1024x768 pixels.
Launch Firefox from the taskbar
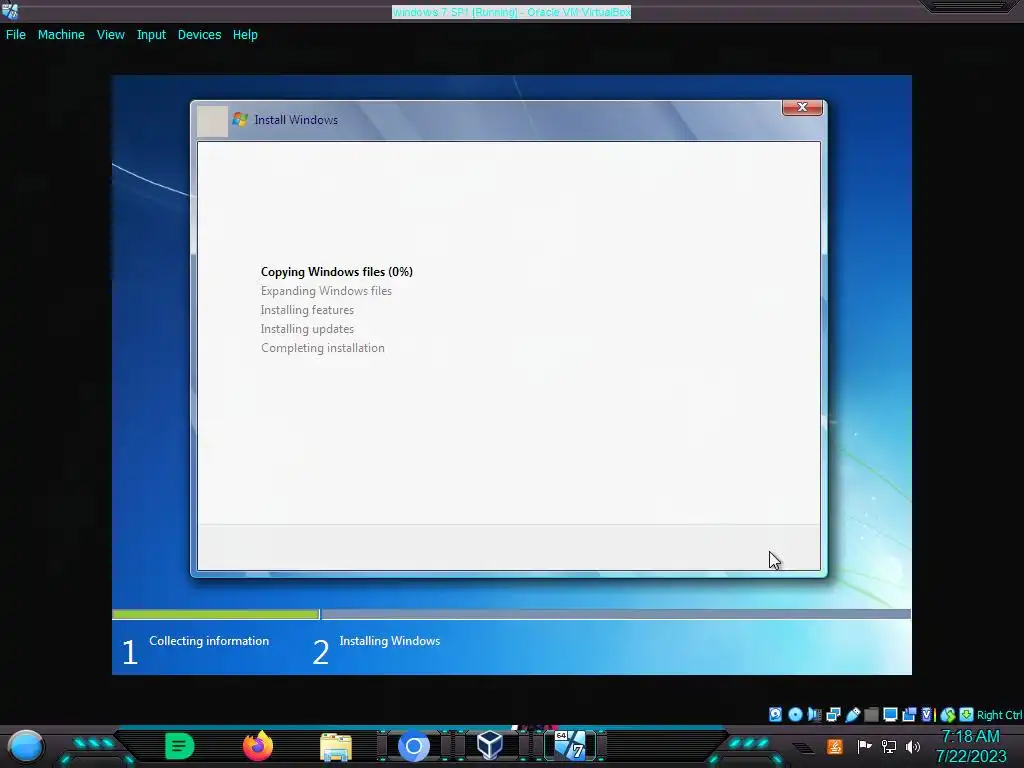coord(257,746)
